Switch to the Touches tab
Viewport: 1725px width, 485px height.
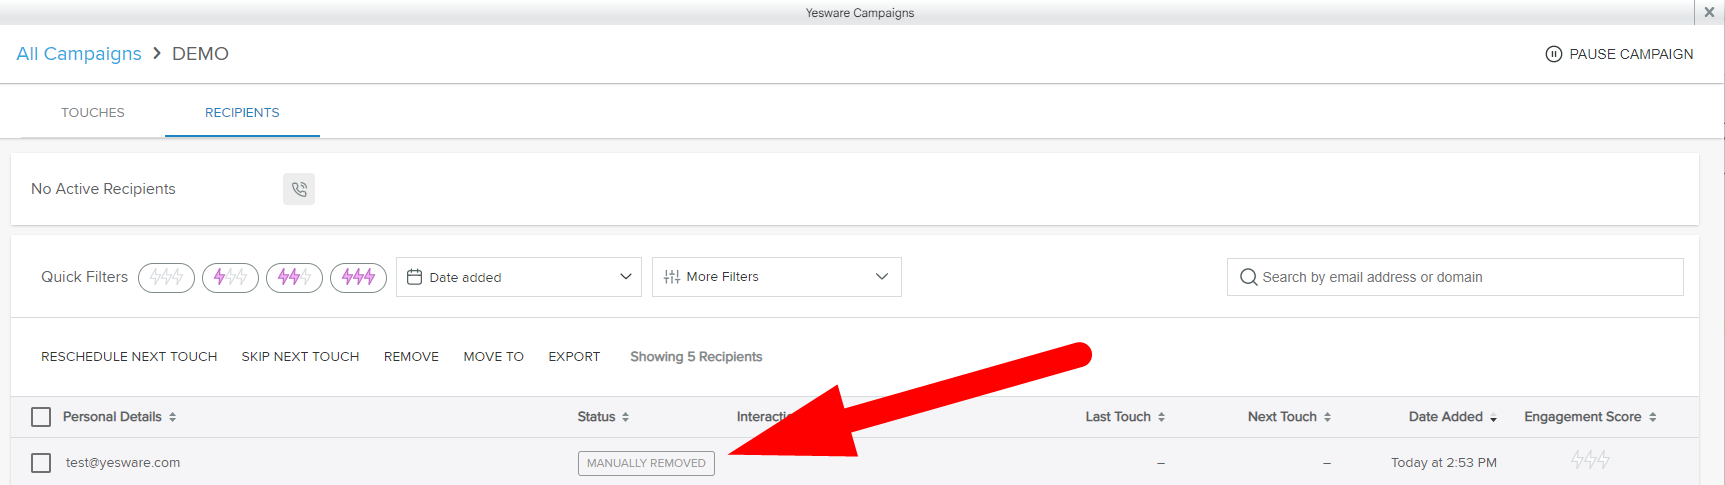click(x=93, y=113)
